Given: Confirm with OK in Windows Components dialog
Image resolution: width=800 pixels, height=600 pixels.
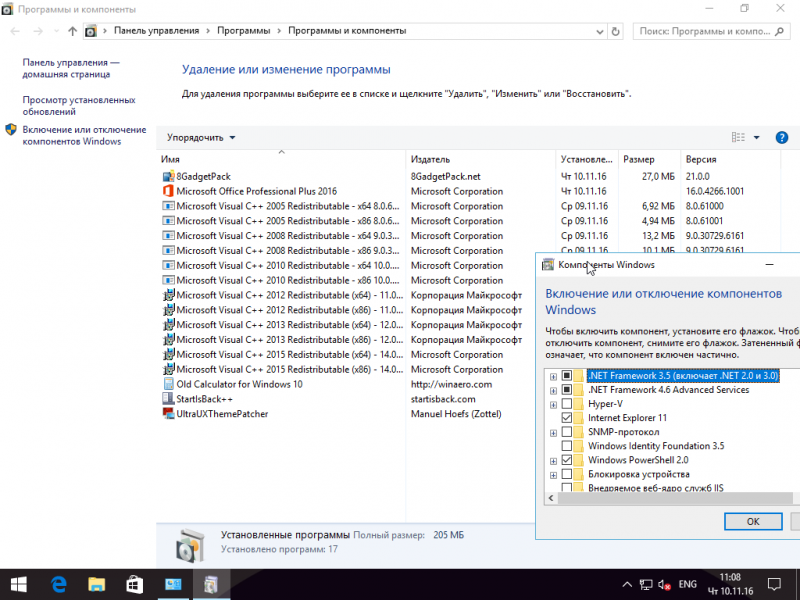Looking at the screenshot, I should pyautogui.click(x=753, y=521).
